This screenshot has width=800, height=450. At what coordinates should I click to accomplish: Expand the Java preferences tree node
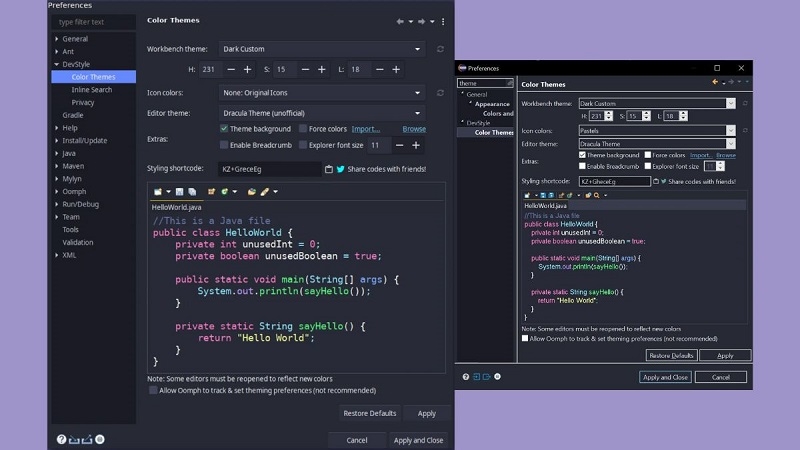(57, 154)
